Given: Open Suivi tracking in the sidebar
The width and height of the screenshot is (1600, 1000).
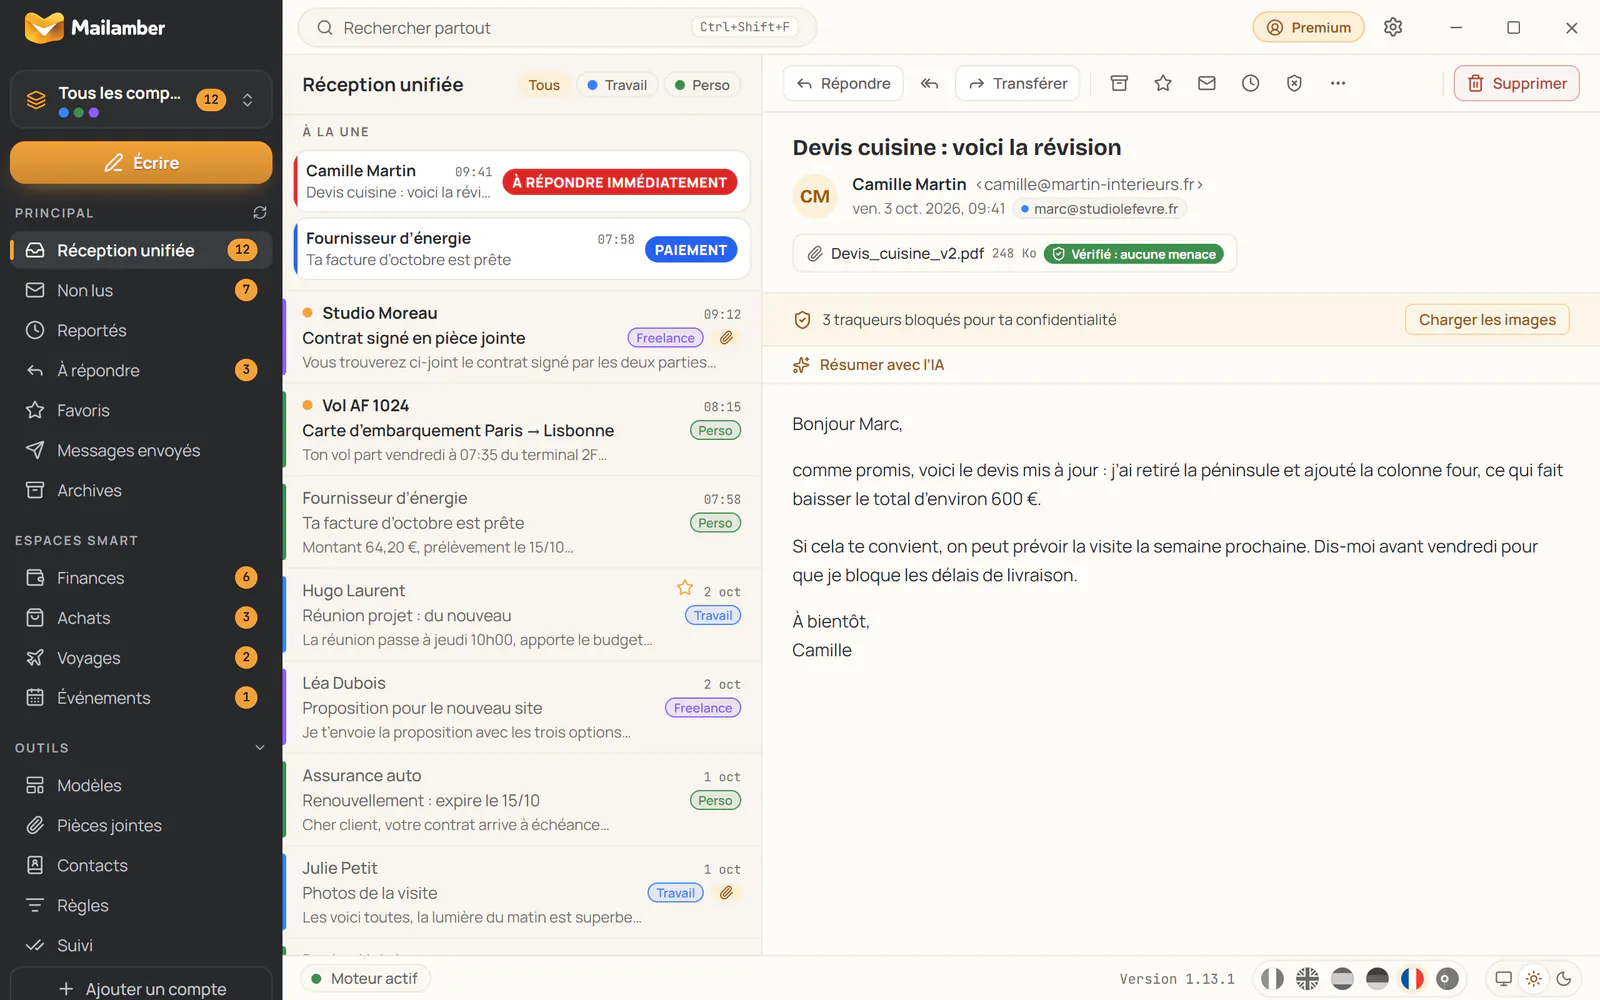Looking at the screenshot, I should [141, 945].
